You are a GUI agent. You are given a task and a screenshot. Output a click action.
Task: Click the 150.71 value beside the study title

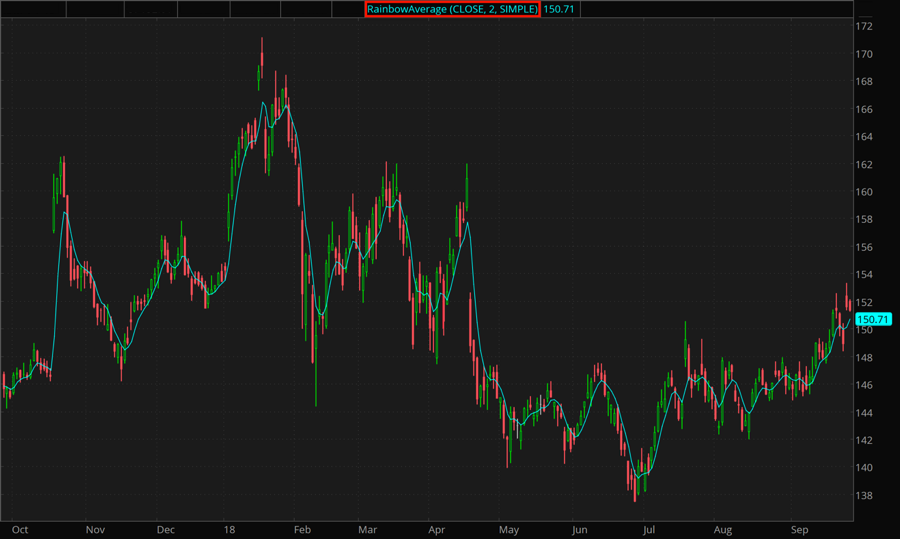(x=560, y=9)
